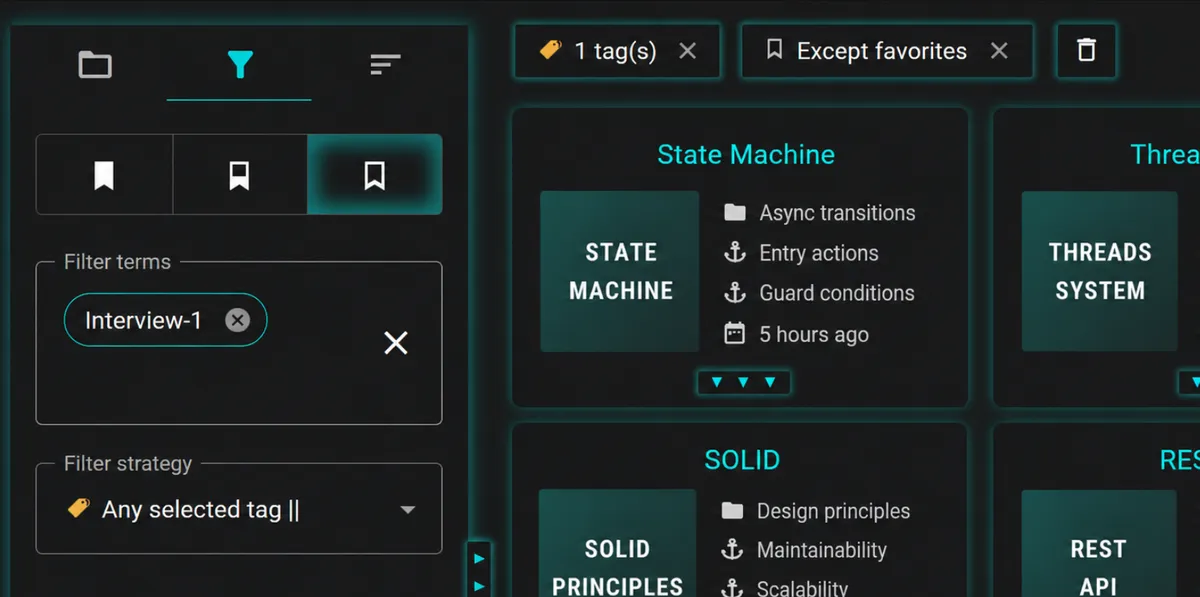Select the funnel filter tab
1200x597 pixels.
point(239,65)
